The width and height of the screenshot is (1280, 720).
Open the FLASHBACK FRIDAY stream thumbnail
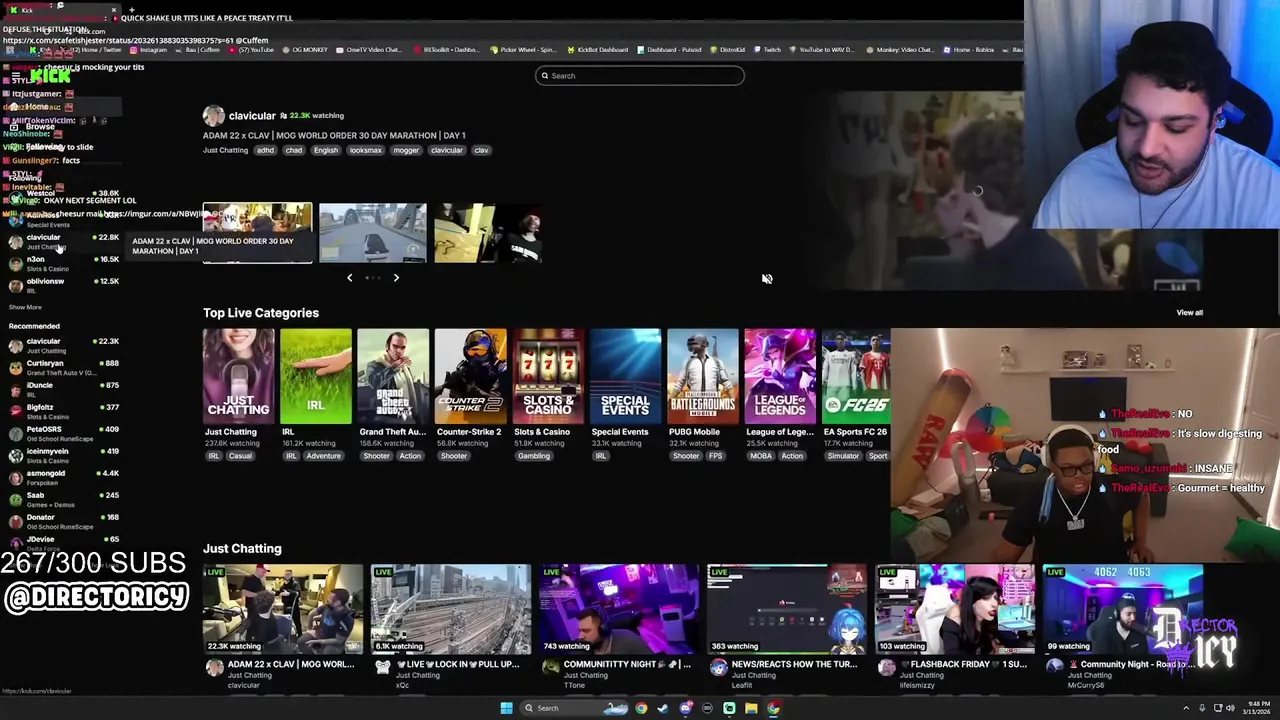click(x=955, y=609)
